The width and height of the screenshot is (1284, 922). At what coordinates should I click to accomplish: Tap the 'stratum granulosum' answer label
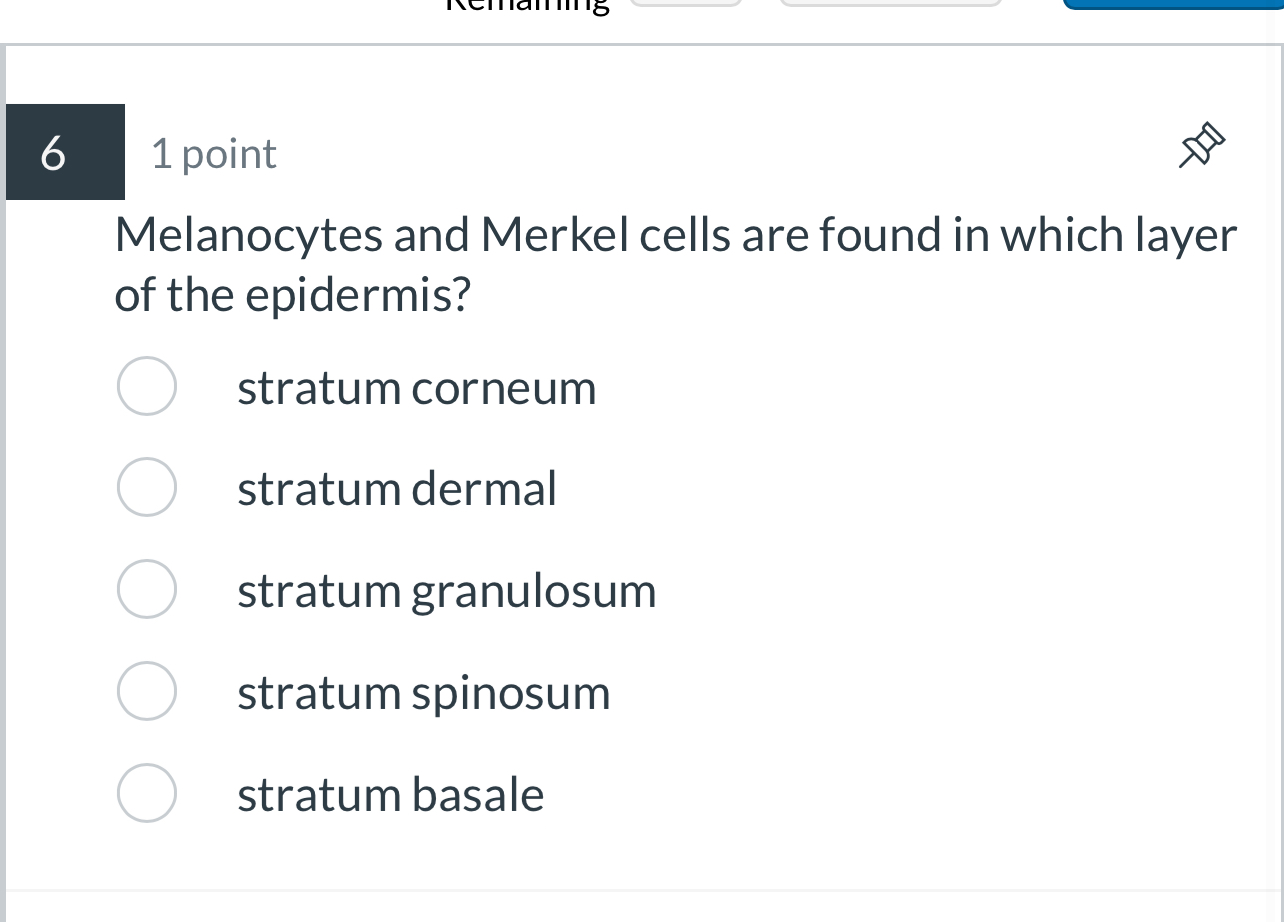446,591
